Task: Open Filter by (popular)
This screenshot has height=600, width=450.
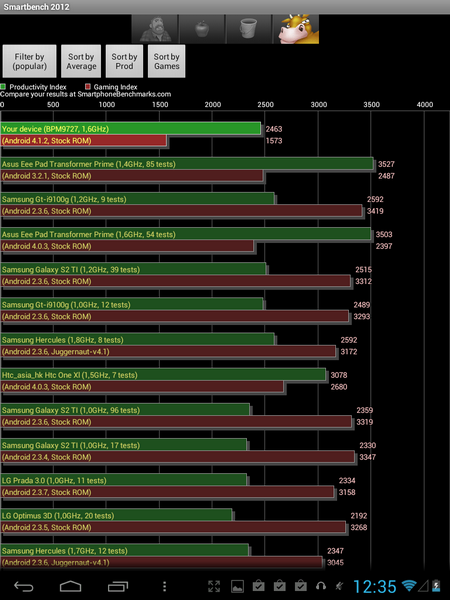Action: [29, 61]
